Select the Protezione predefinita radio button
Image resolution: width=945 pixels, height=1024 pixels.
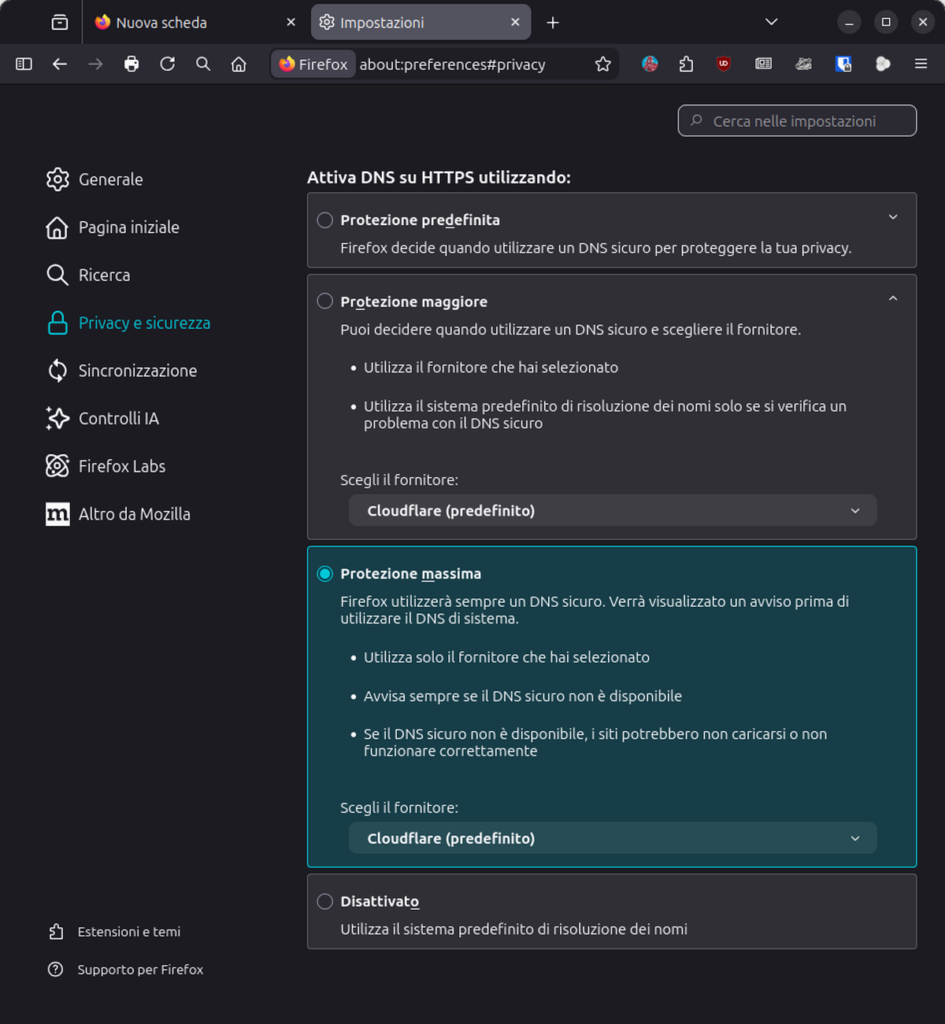click(x=324, y=220)
